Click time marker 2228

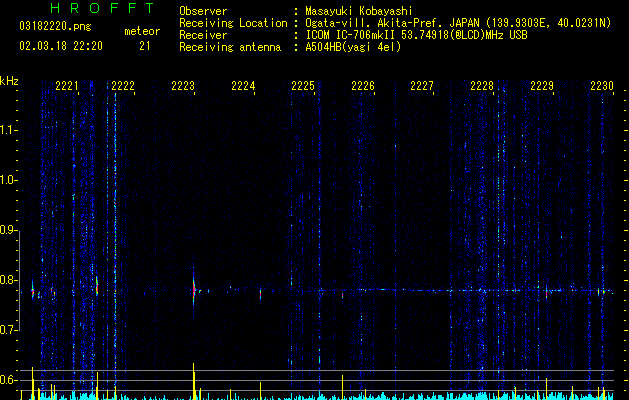tap(482, 86)
